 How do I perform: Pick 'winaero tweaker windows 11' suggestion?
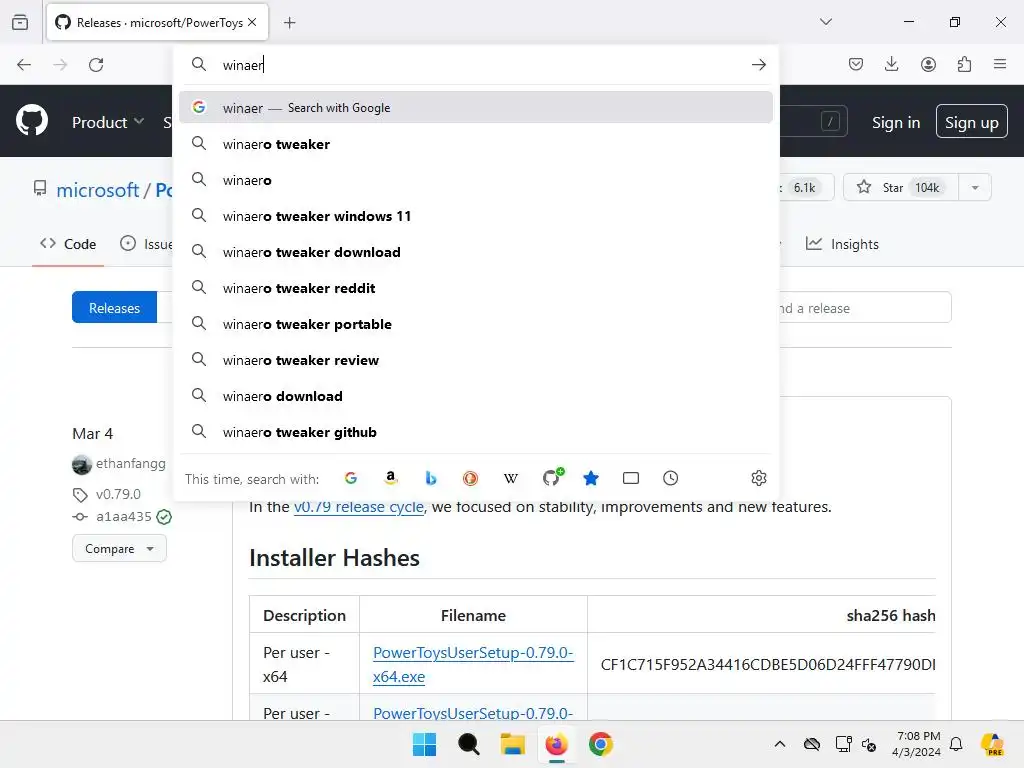point(475,216)
